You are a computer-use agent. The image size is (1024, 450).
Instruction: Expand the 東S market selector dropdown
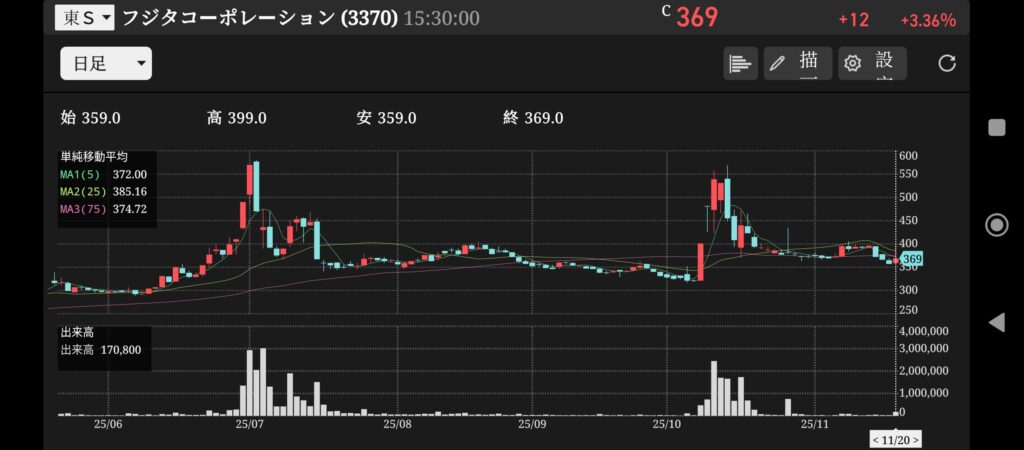84,18
